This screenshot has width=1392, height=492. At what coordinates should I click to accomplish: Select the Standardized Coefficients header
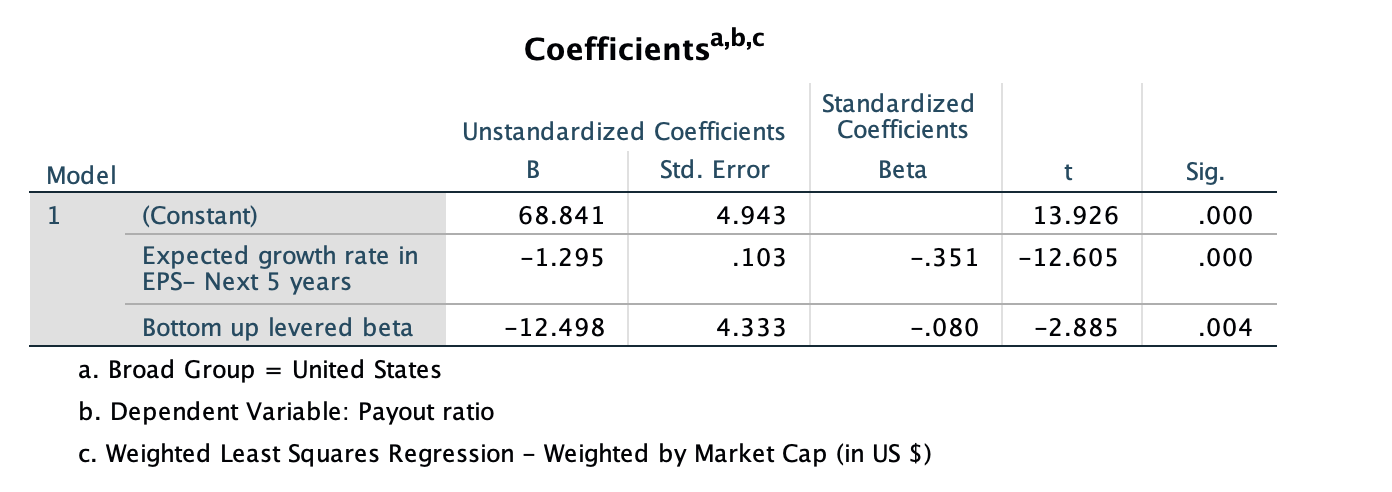point(897,116)
